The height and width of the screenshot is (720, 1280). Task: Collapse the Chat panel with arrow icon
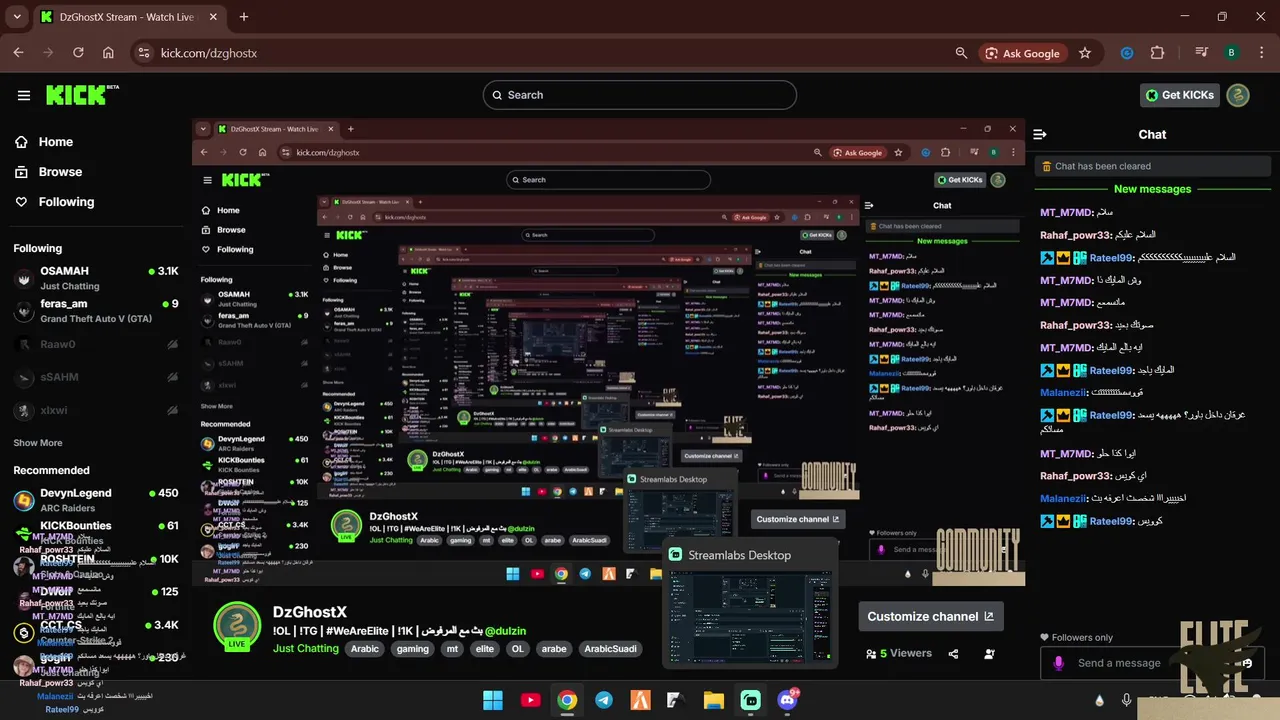pos(1040,134)
